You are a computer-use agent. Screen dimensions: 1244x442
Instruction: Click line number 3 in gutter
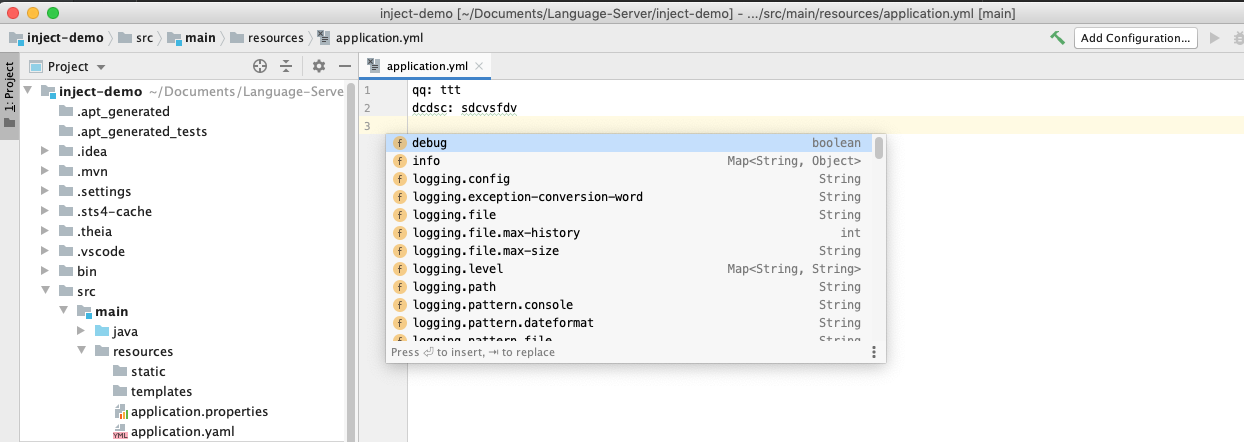367,125
